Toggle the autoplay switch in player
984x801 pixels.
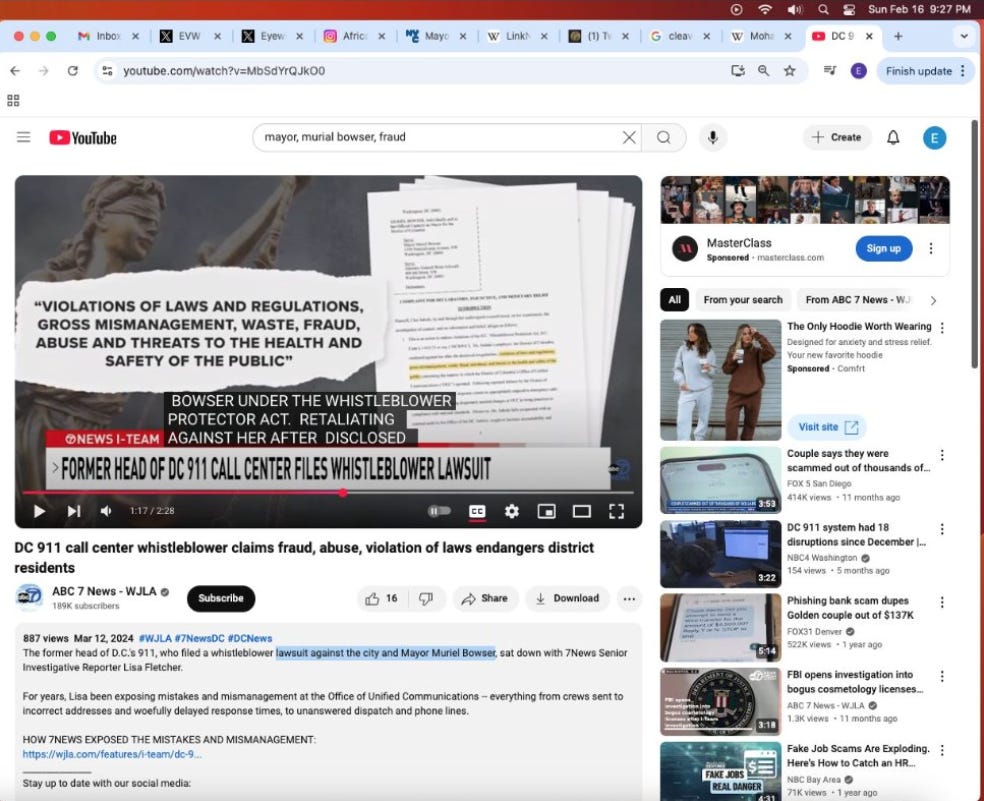click(x=439, y=511)
